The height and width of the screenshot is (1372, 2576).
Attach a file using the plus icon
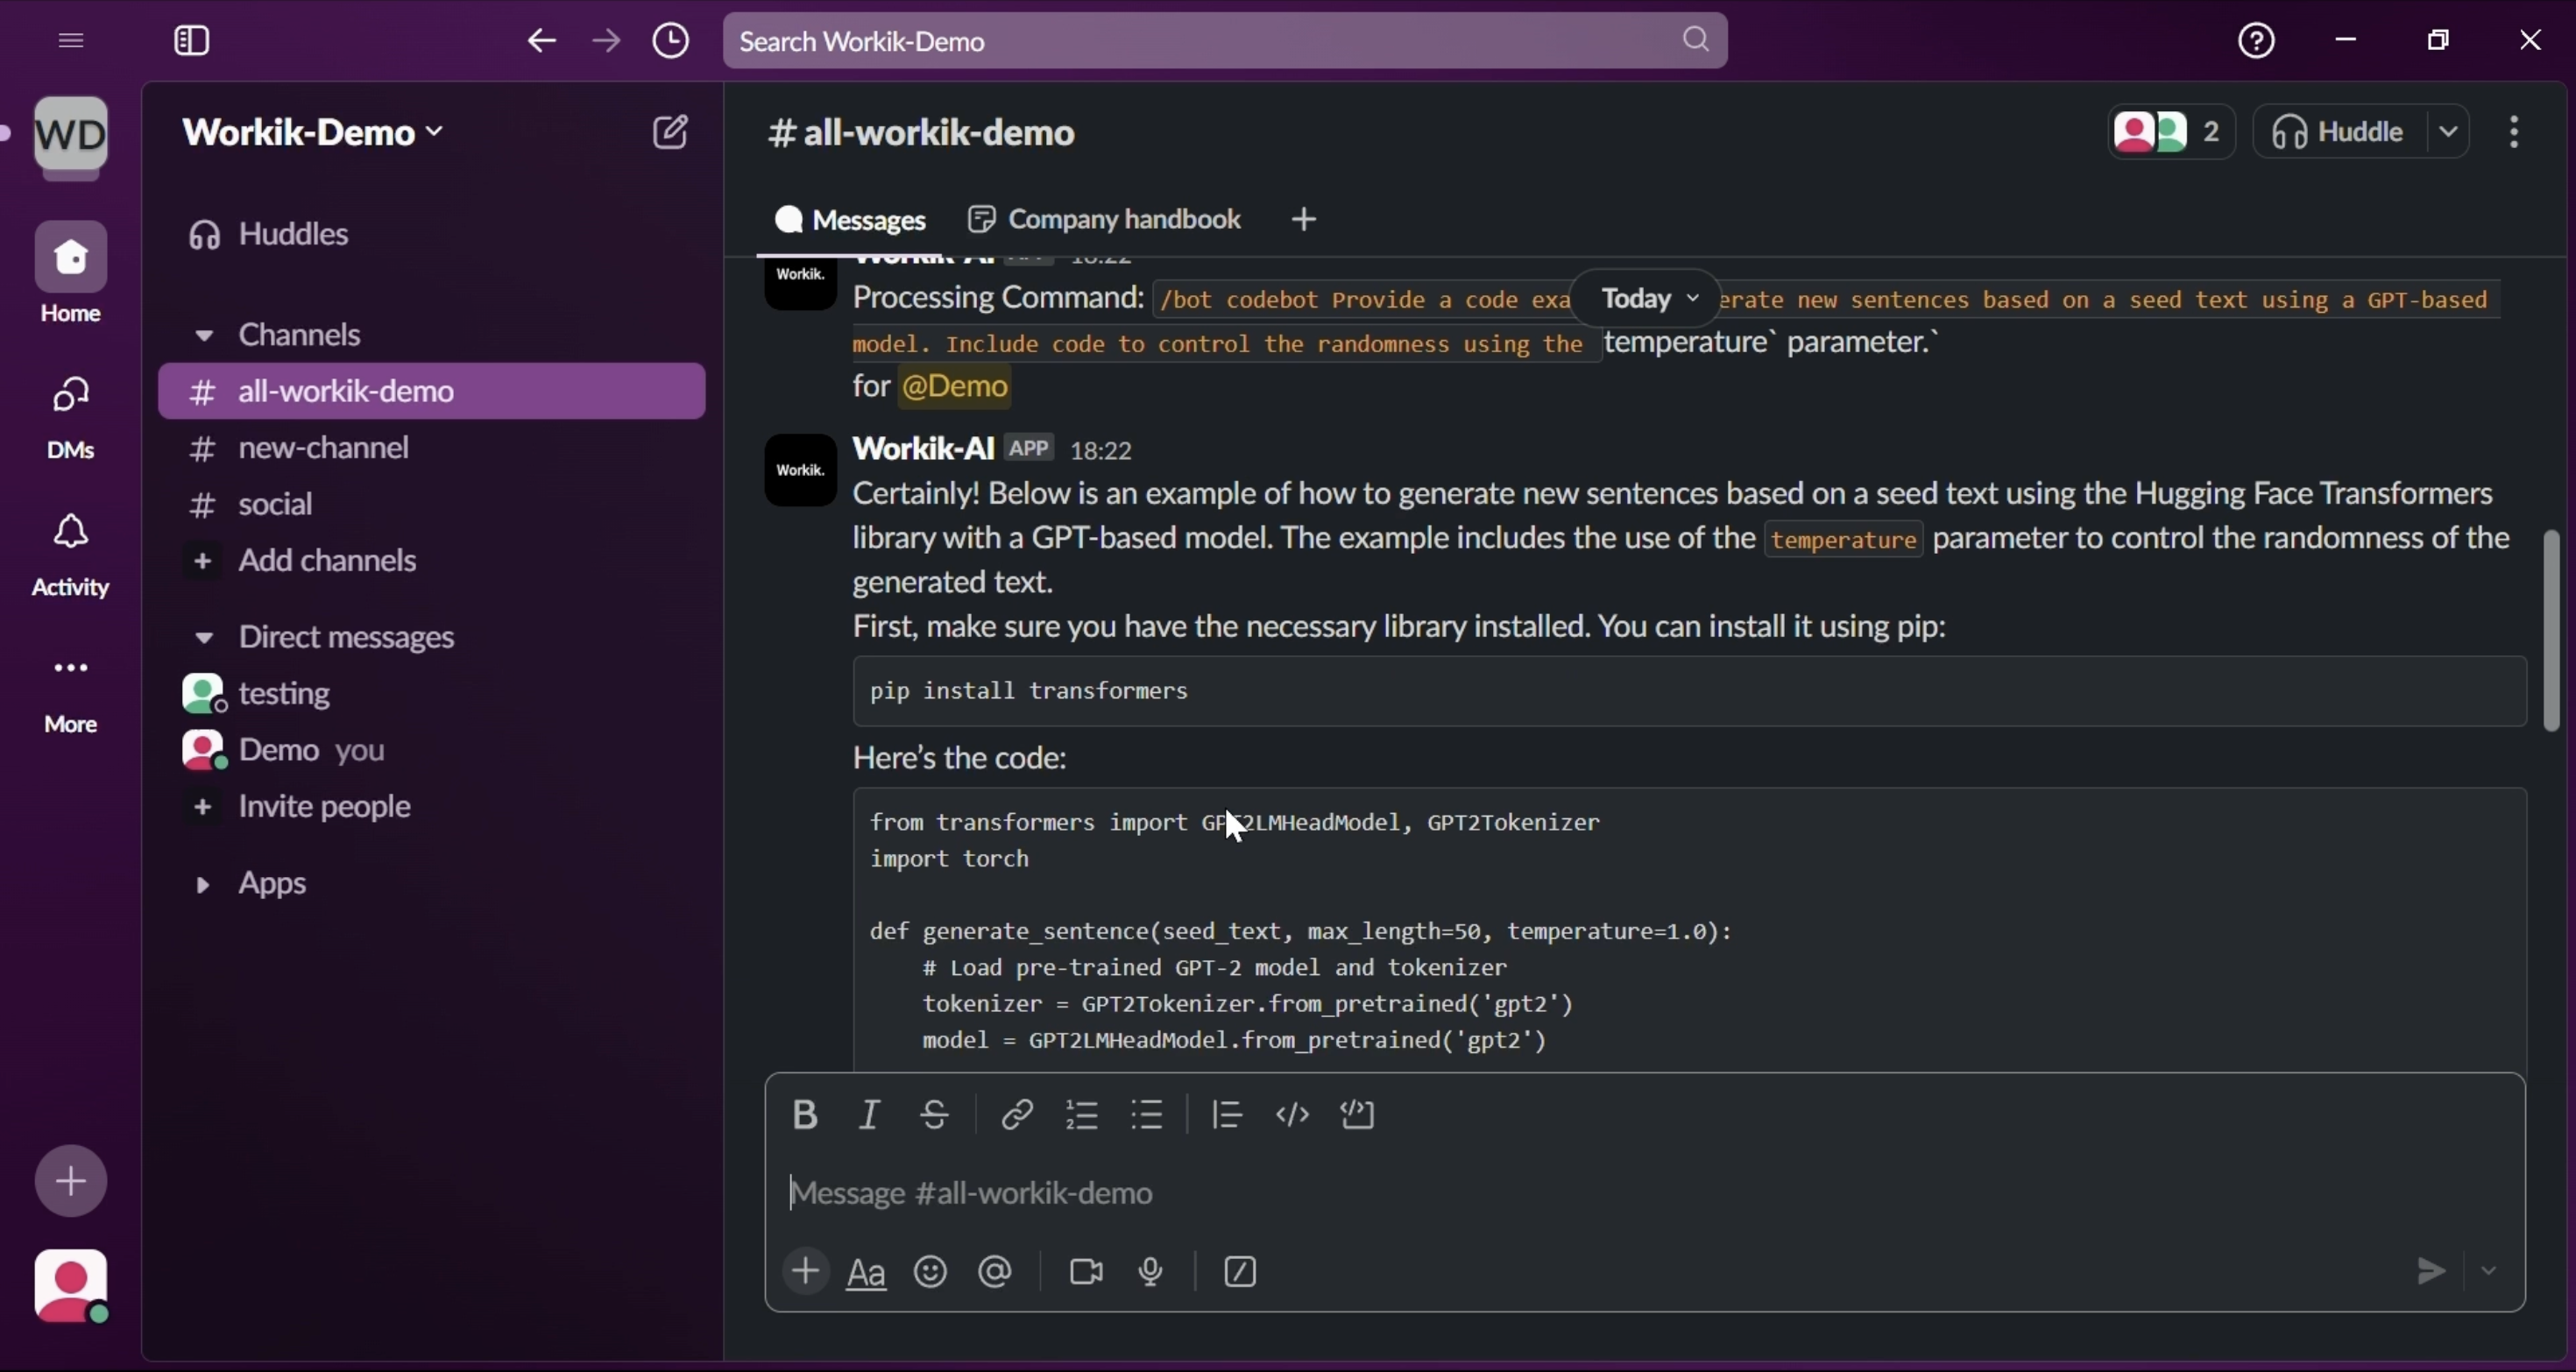806,1271
